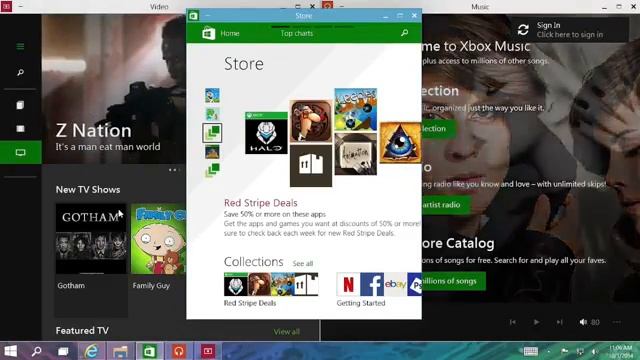Screen dimensions: 640x360
Task: Click the green artist radio button
Action: point(446,204)
